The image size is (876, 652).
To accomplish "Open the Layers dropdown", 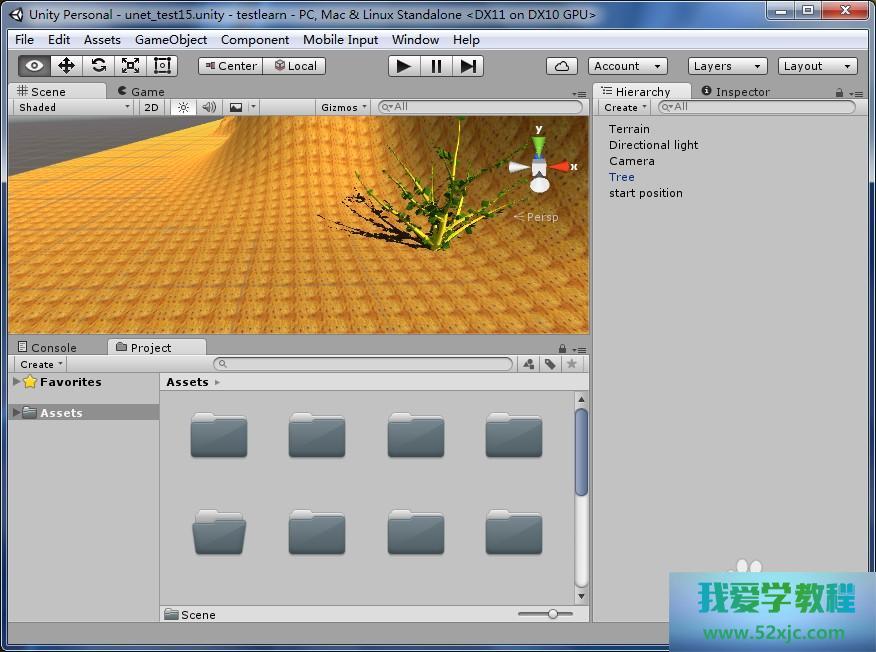I will [727, 66].
